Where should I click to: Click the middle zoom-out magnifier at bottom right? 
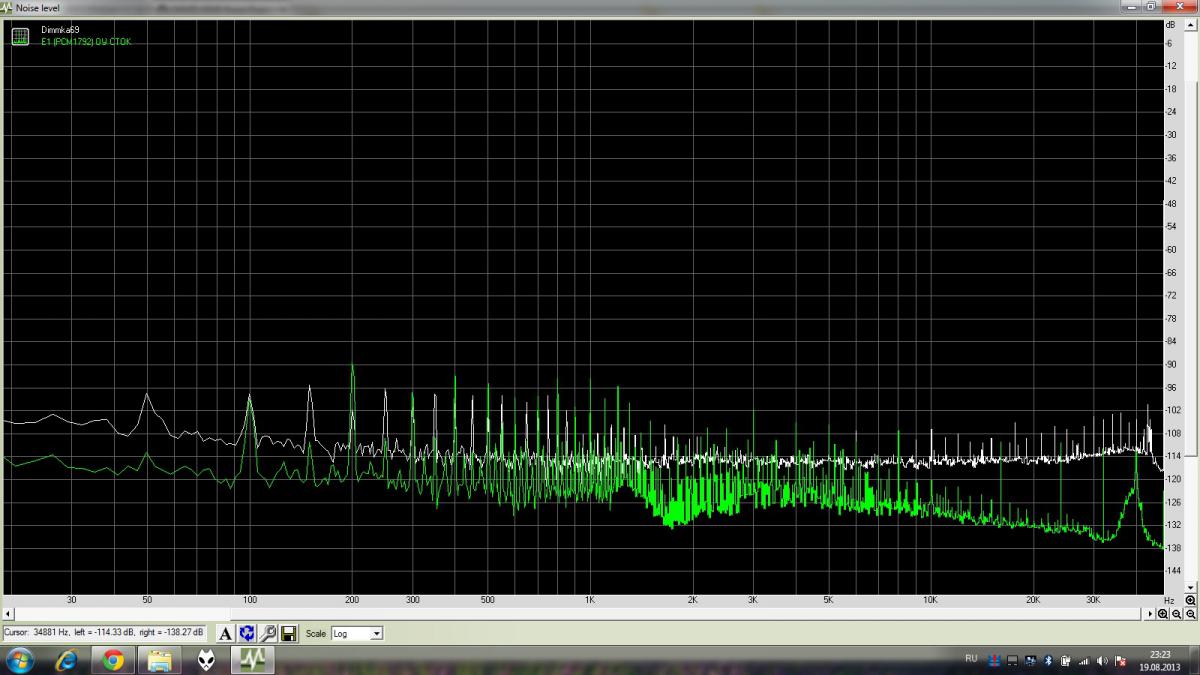pyautogui.click(x=1177, y=613)
